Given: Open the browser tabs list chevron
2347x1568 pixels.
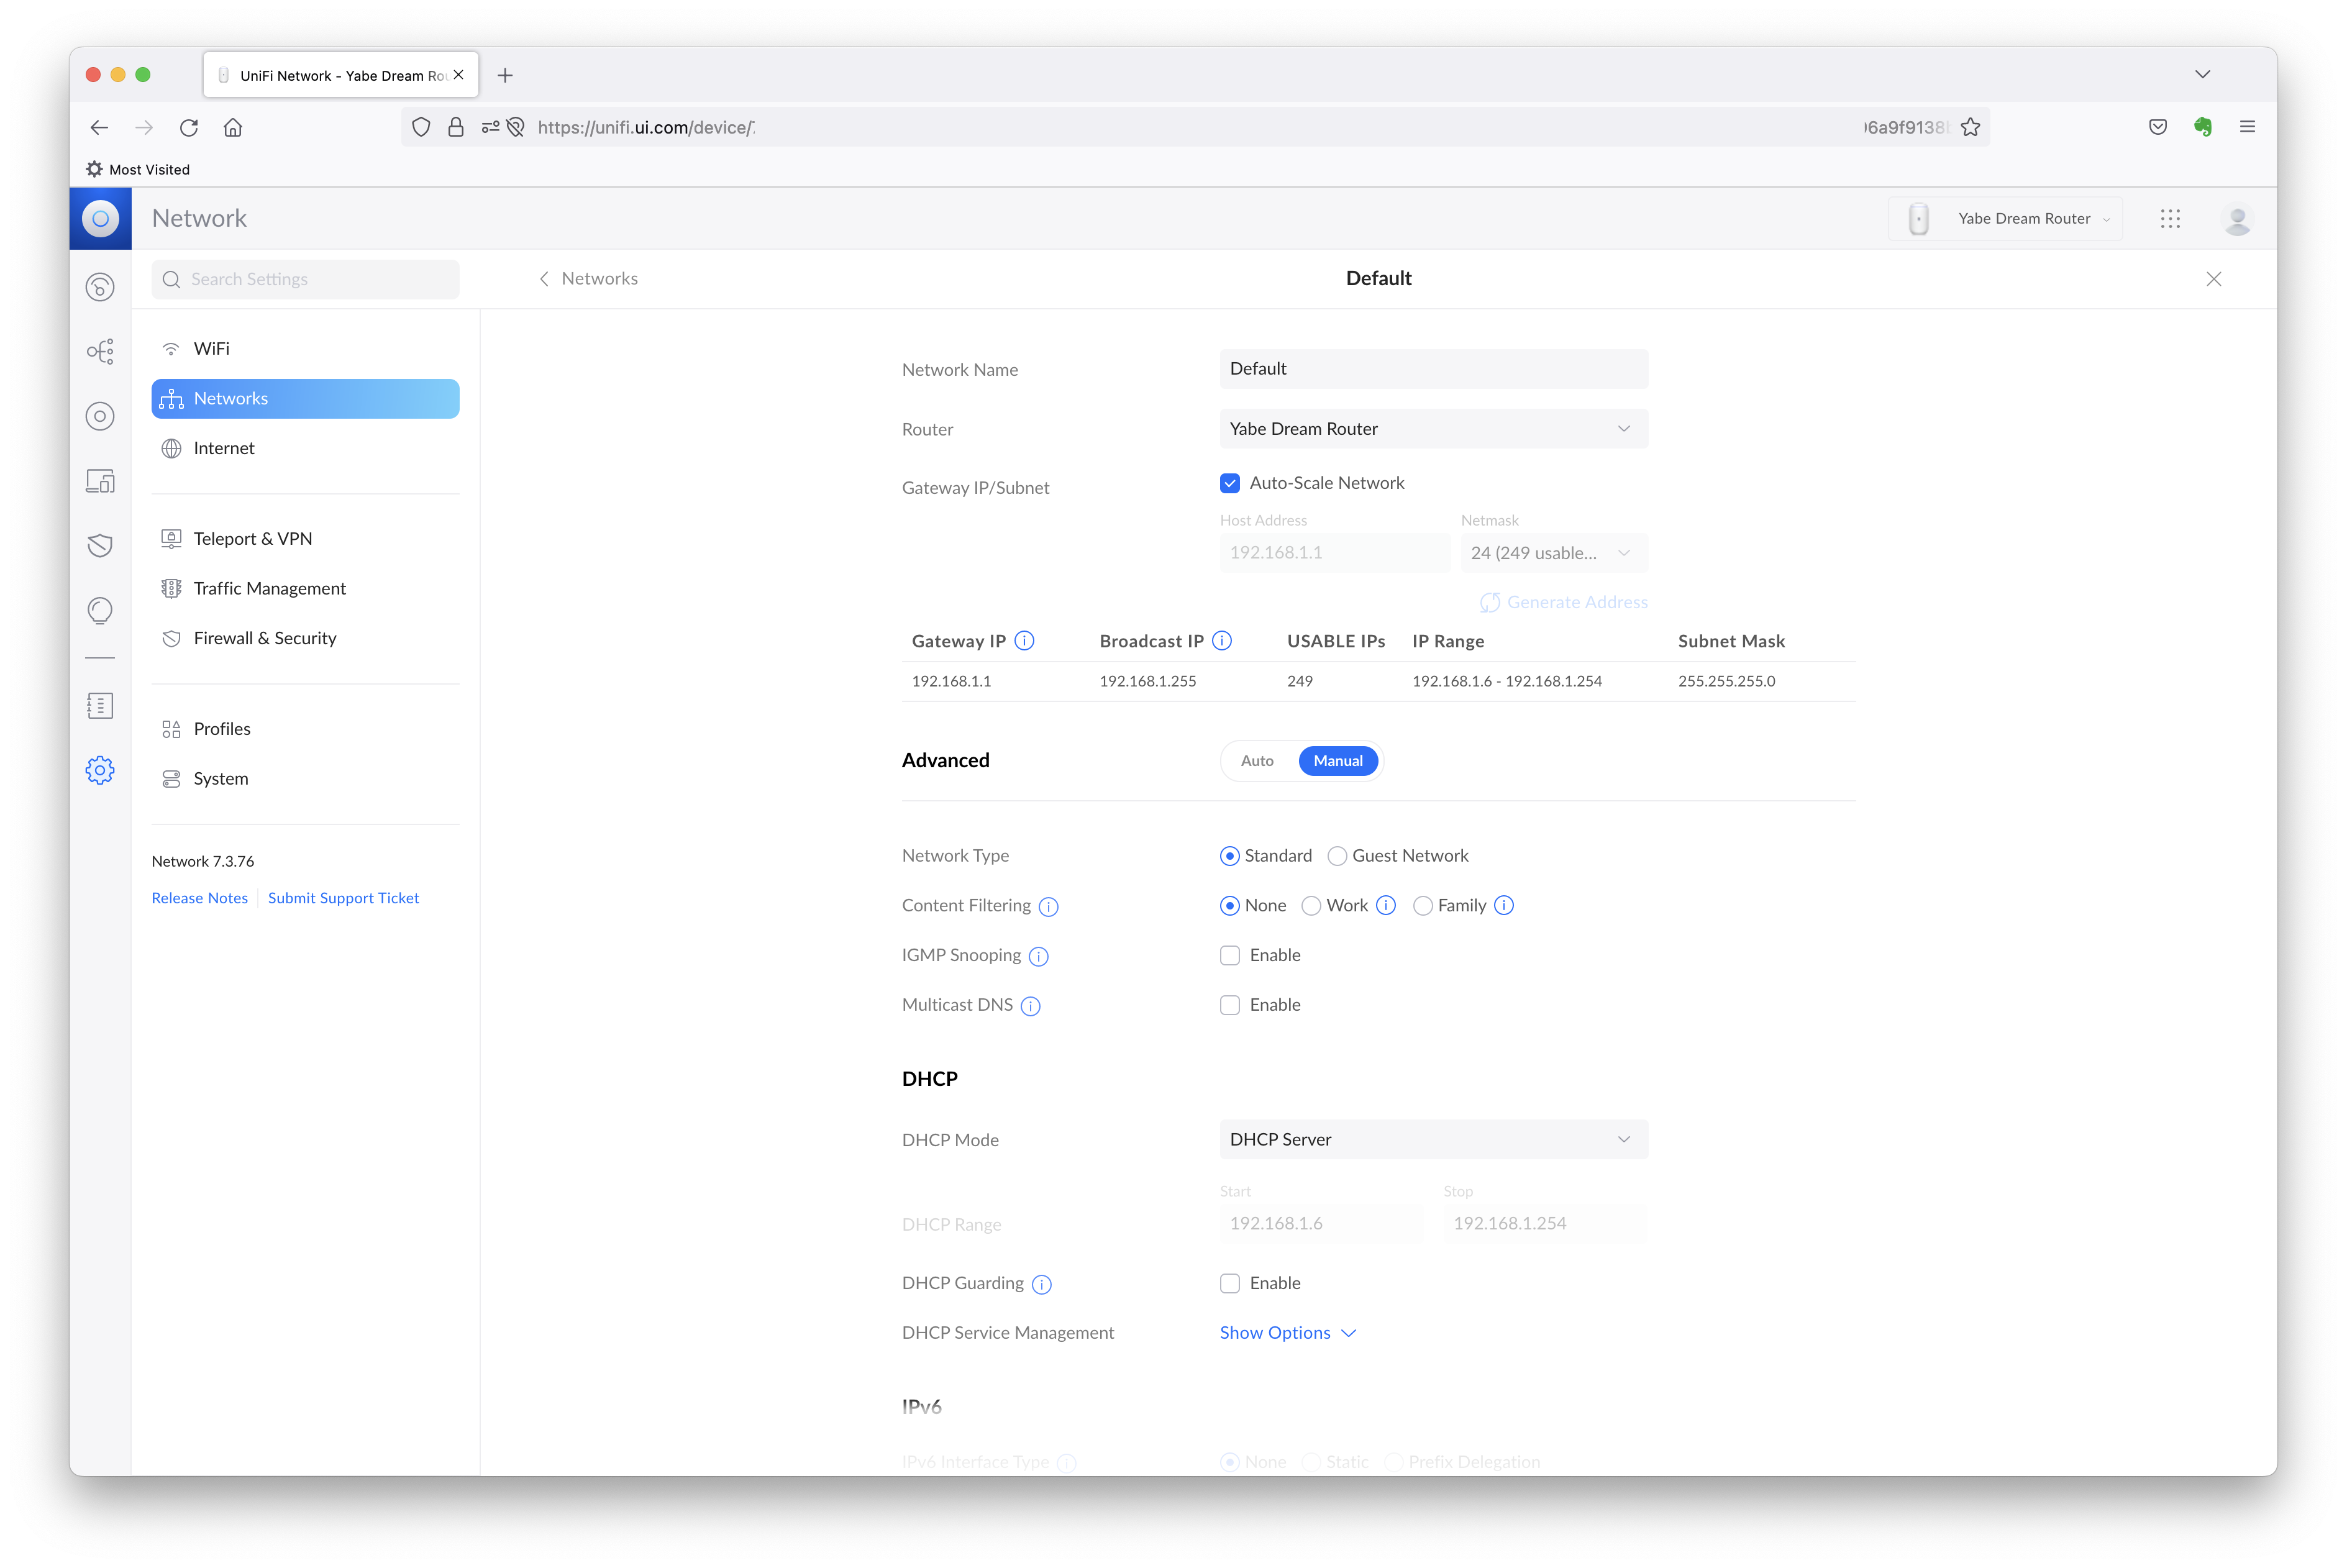Looking at the screenshot, I should (2202, 75).
